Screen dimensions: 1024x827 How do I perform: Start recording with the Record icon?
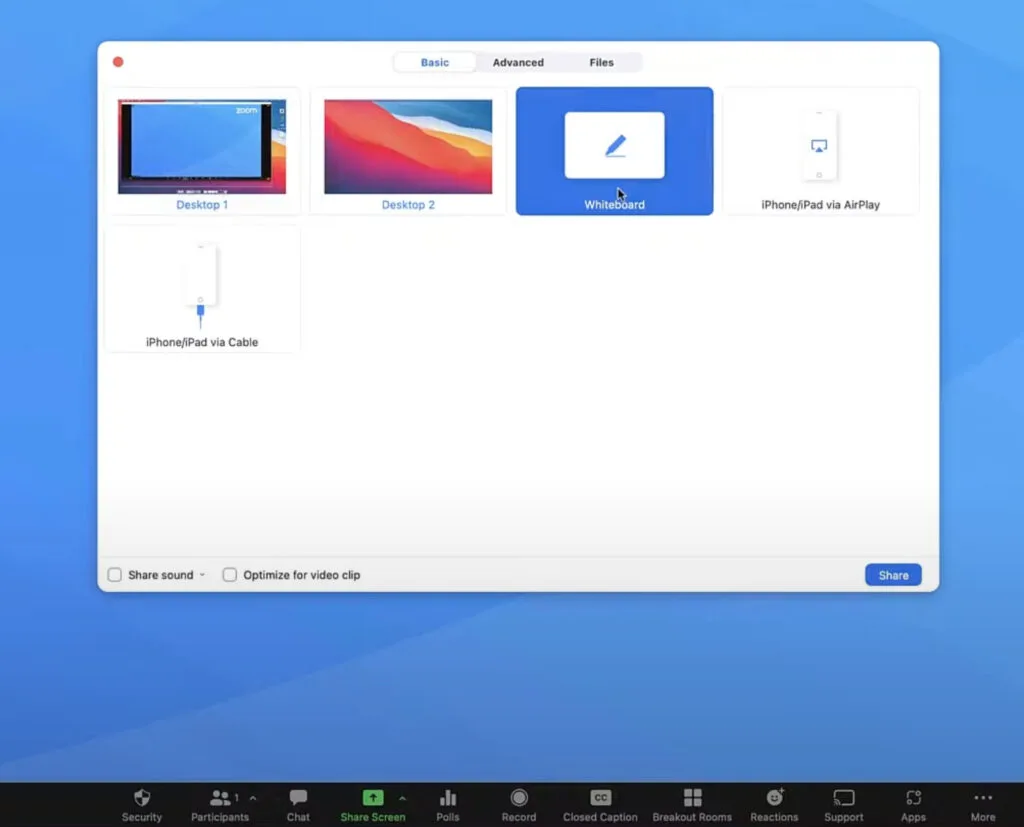tap(519, 798)
